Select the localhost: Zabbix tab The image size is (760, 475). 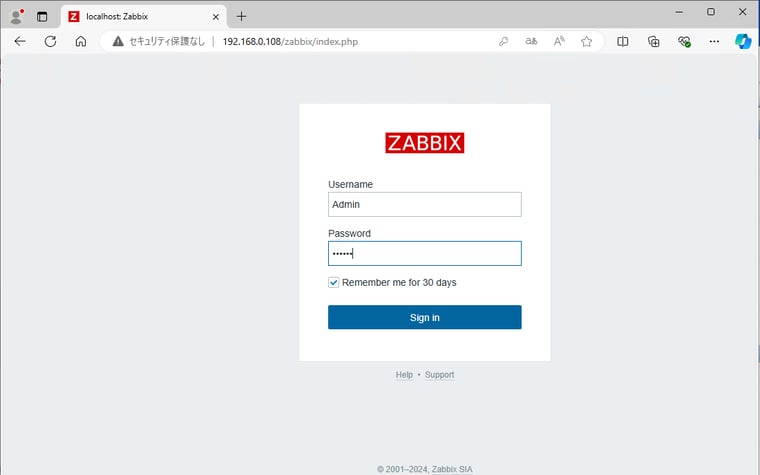(143, 16)
